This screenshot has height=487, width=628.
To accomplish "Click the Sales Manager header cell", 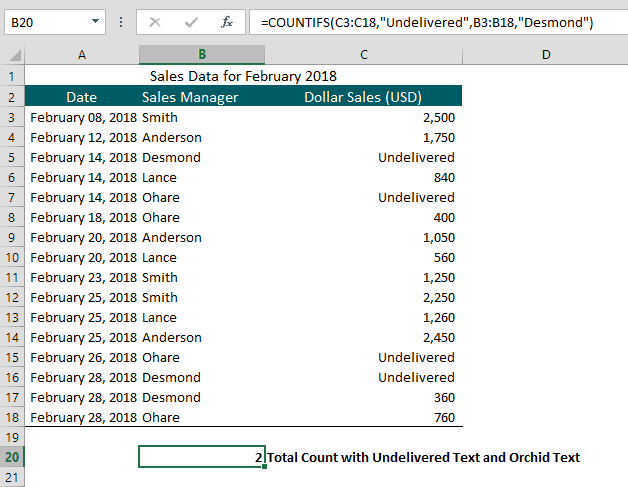I will [190, 97].
